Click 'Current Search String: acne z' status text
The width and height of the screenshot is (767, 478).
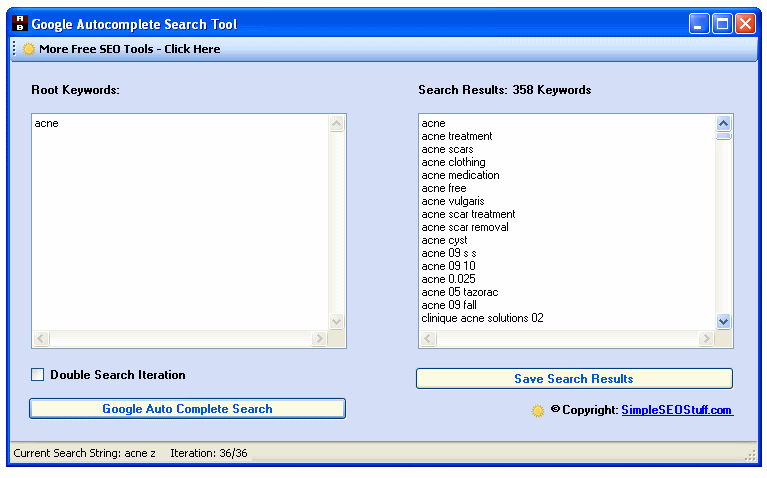click(x=84, y=453)
